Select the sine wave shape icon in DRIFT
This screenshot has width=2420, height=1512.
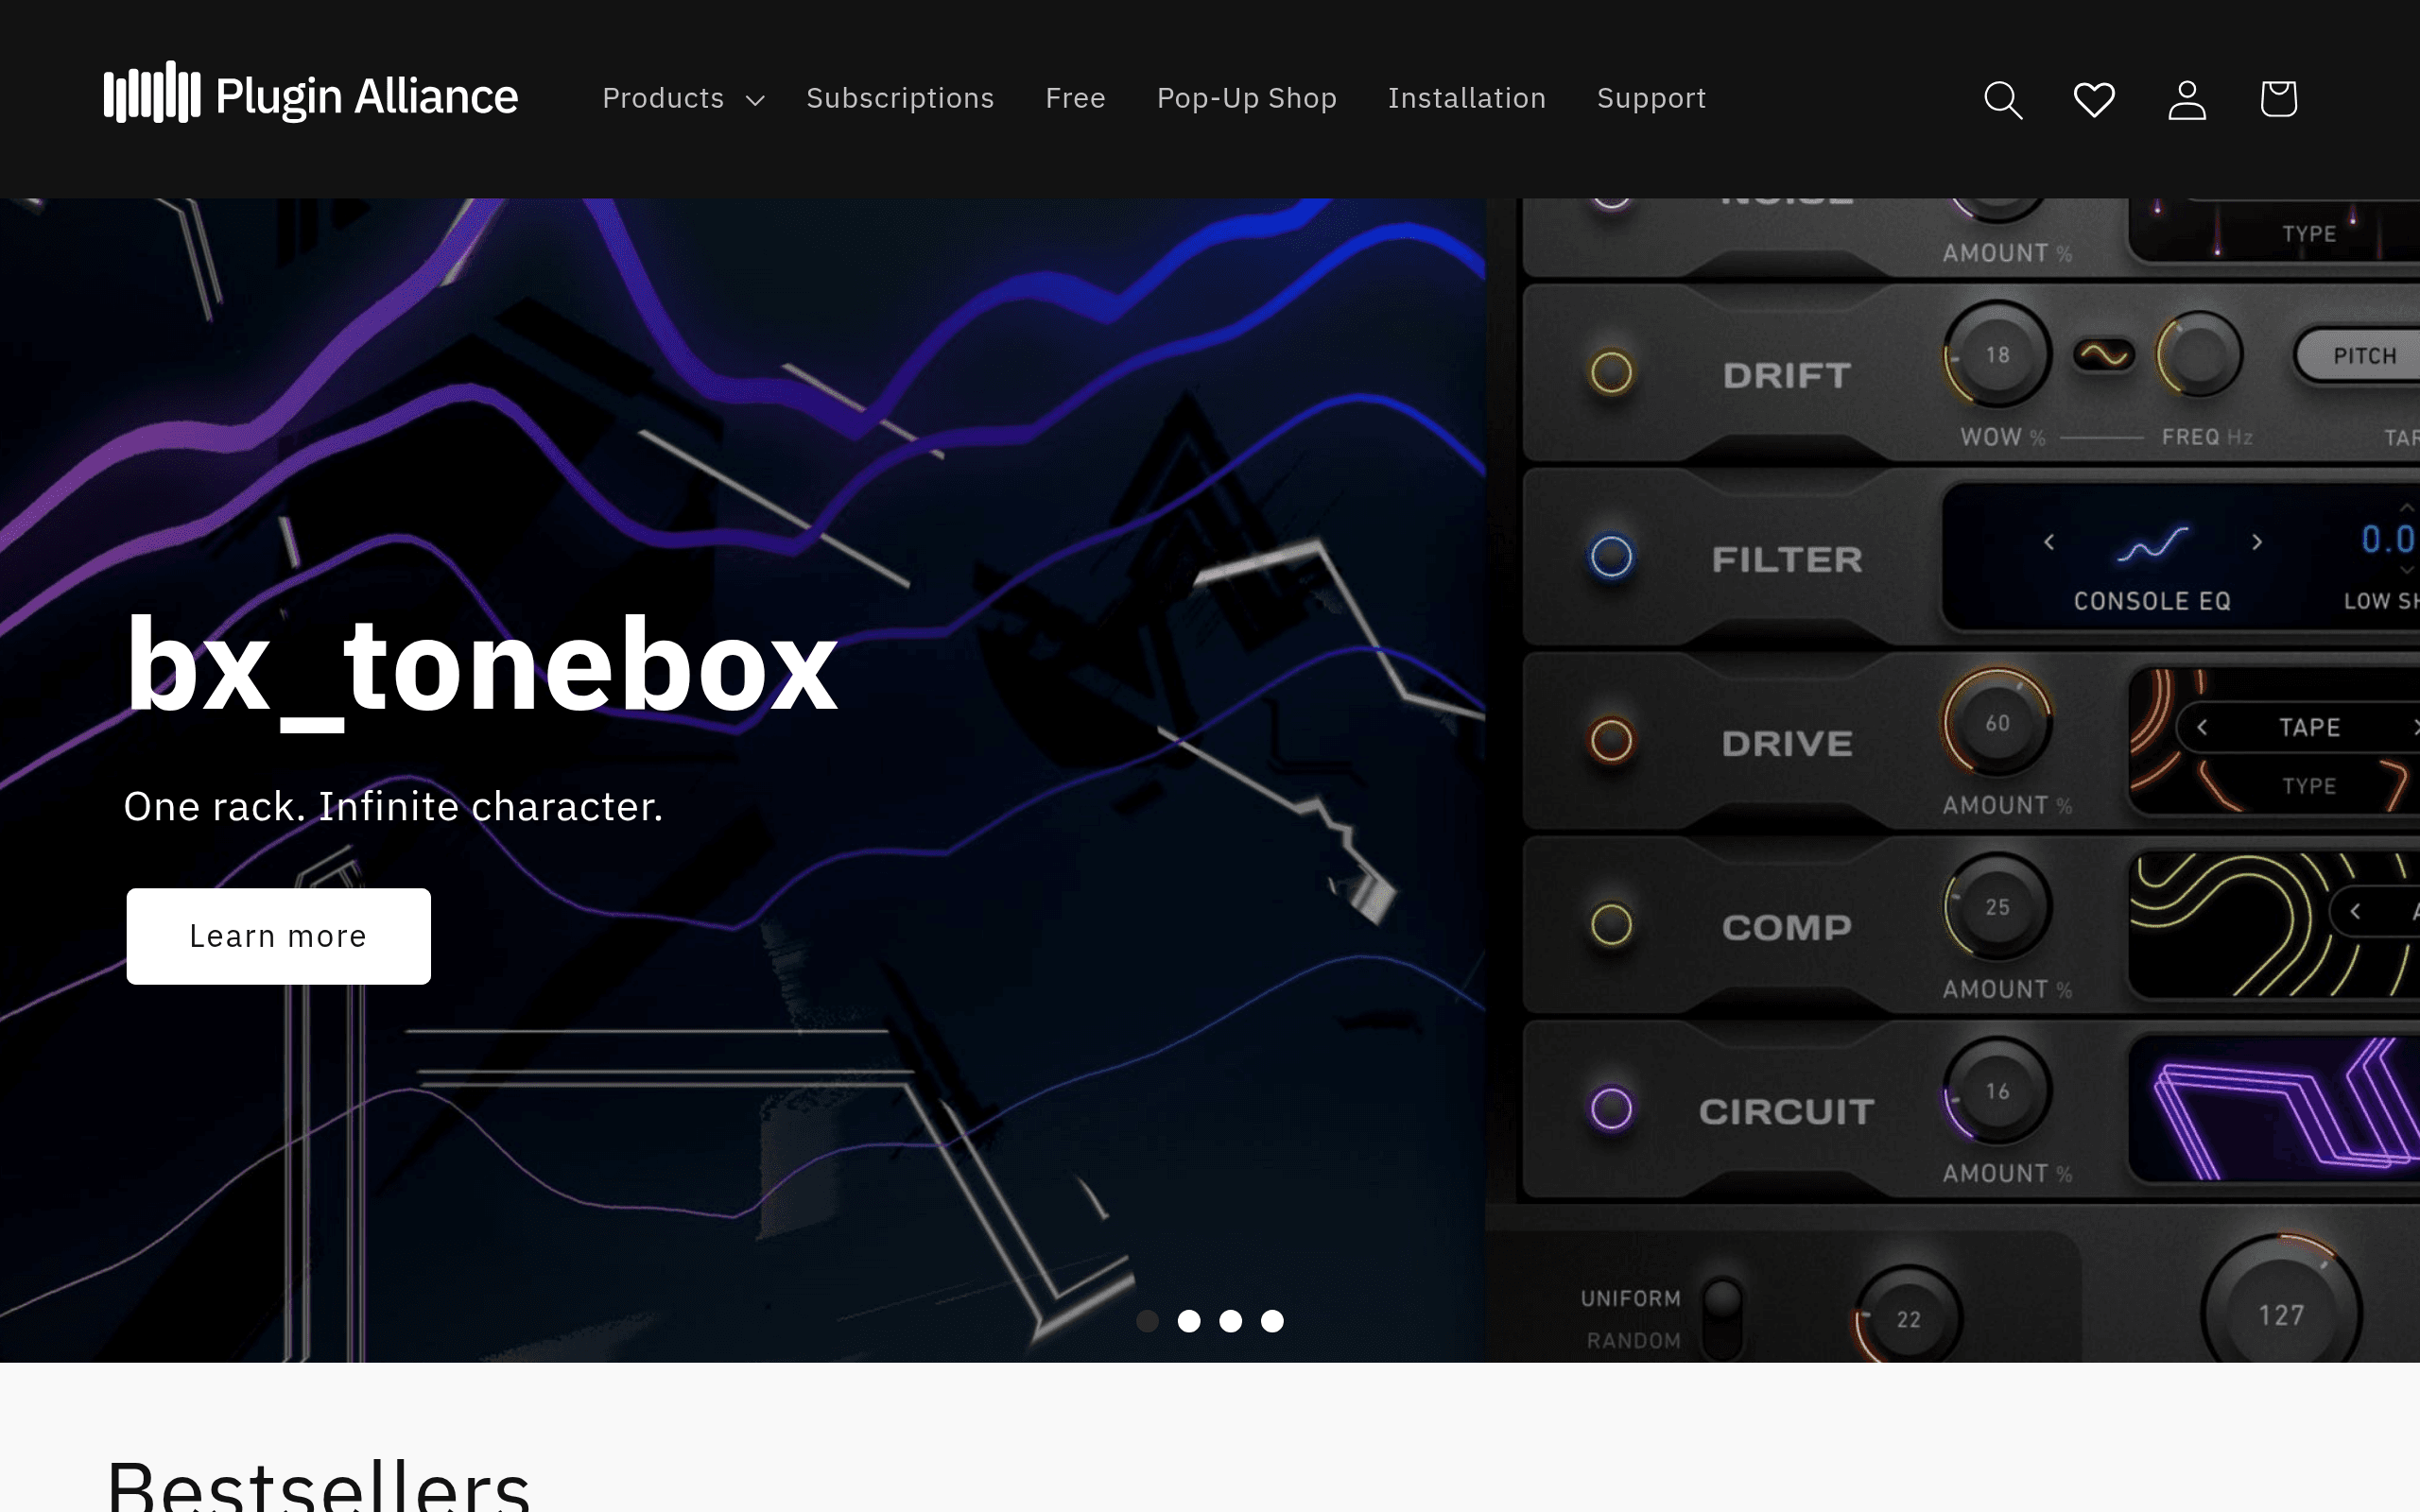pos(2103,355)
